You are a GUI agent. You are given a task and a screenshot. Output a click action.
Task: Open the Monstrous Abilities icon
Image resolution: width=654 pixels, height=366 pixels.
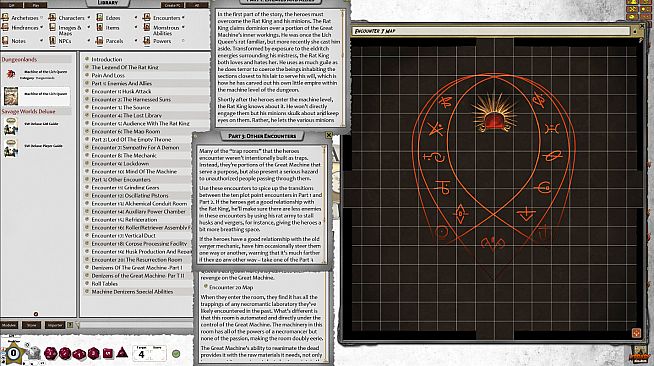pos(146,27)
